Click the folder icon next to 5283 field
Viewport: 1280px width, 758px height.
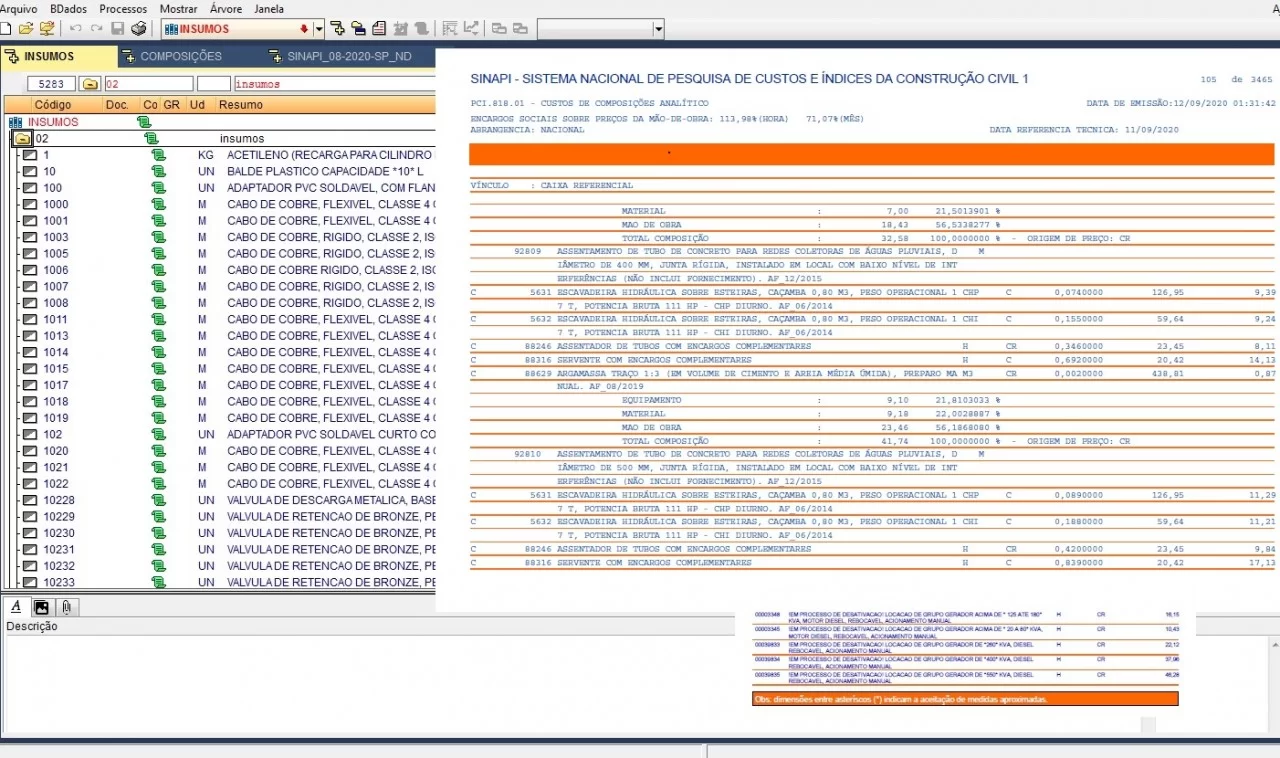click(90, 84)
